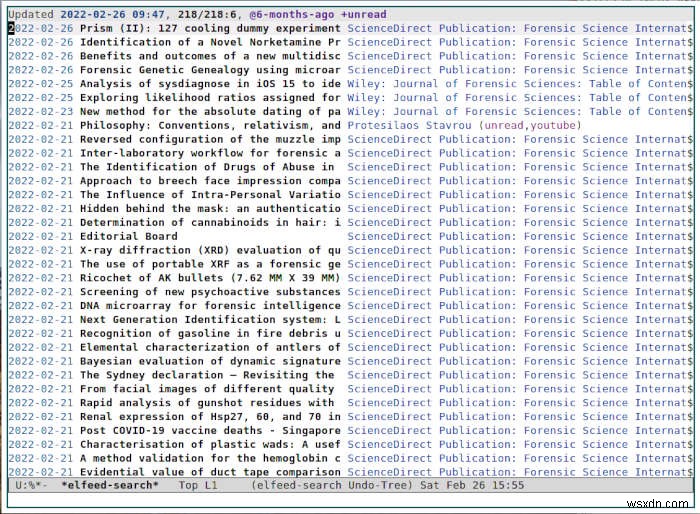Click the date on 'Editorial Board' row
Image resolution: width=700 pixels, height=514 pixels.
coord(41,236)
